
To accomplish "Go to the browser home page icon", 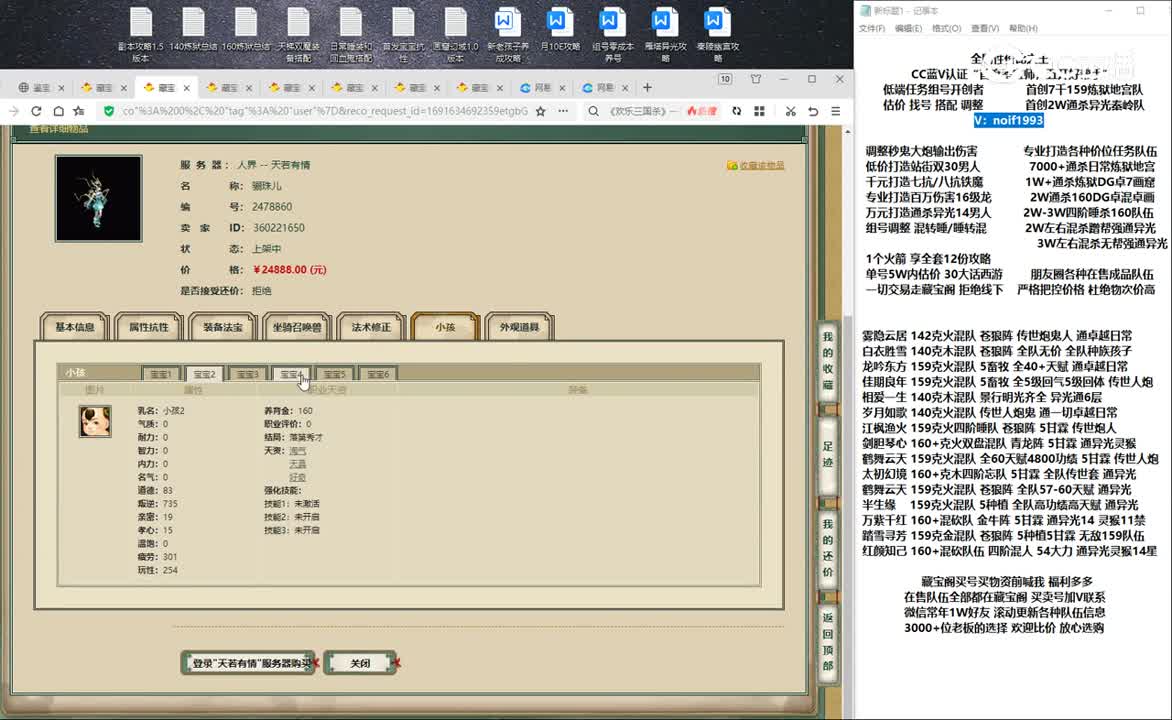I will pos(58,111).
